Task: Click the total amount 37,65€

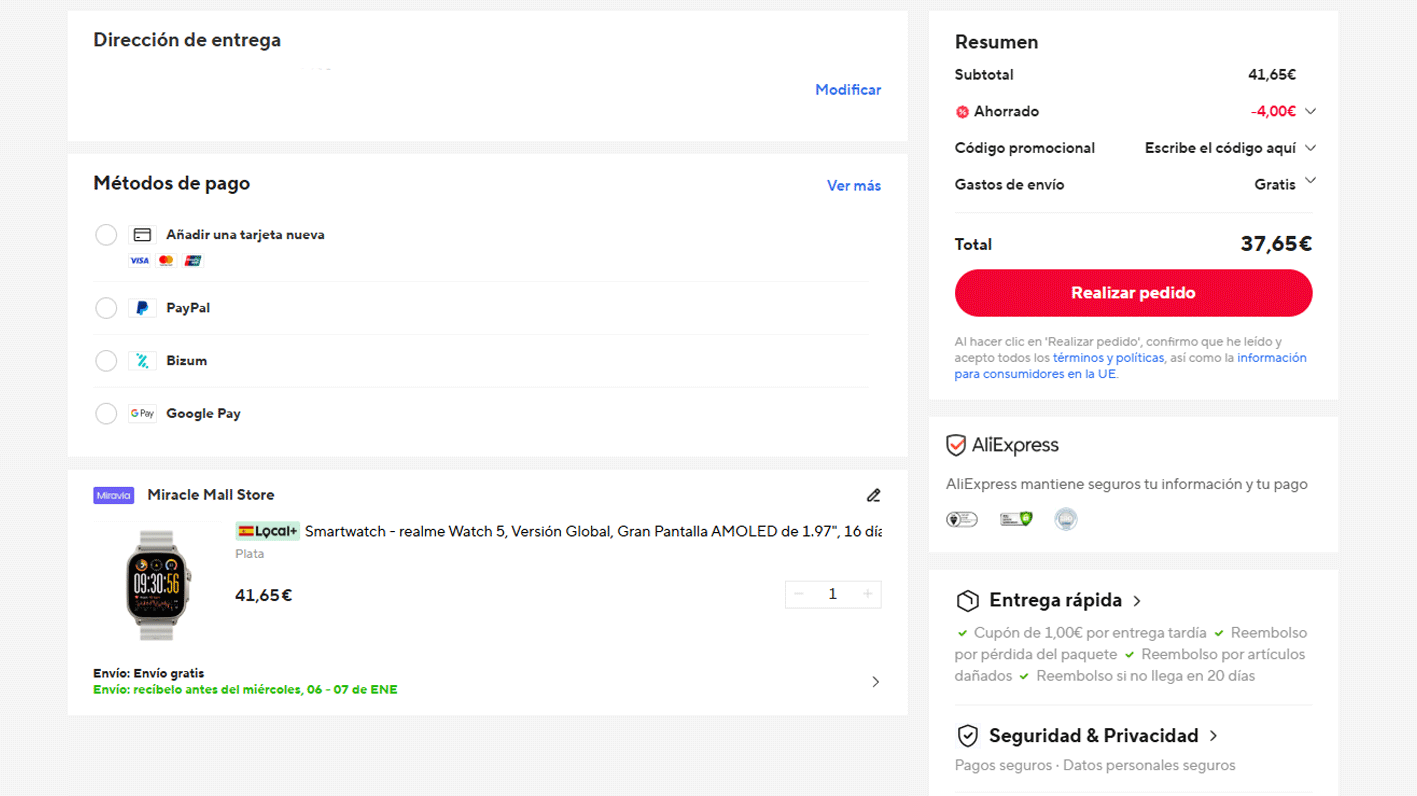Action: (1276, 244)
